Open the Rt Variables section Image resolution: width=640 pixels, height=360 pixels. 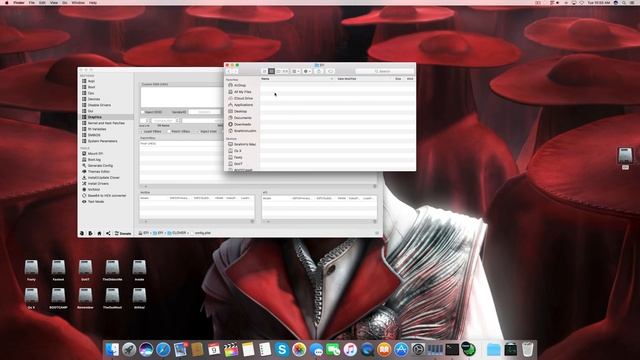97,129
